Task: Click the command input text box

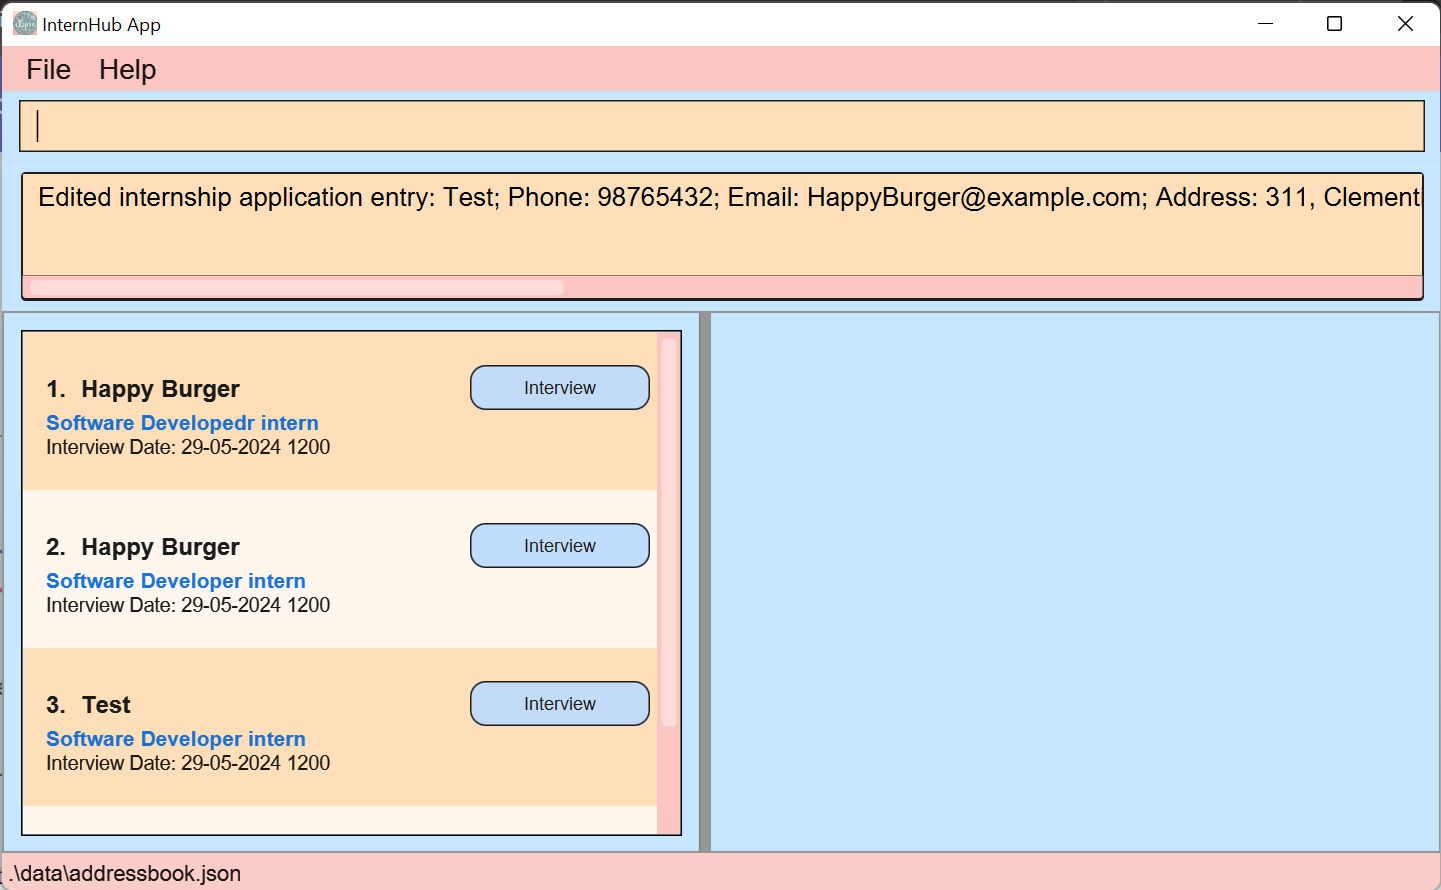Action: [x=721, y=126]
